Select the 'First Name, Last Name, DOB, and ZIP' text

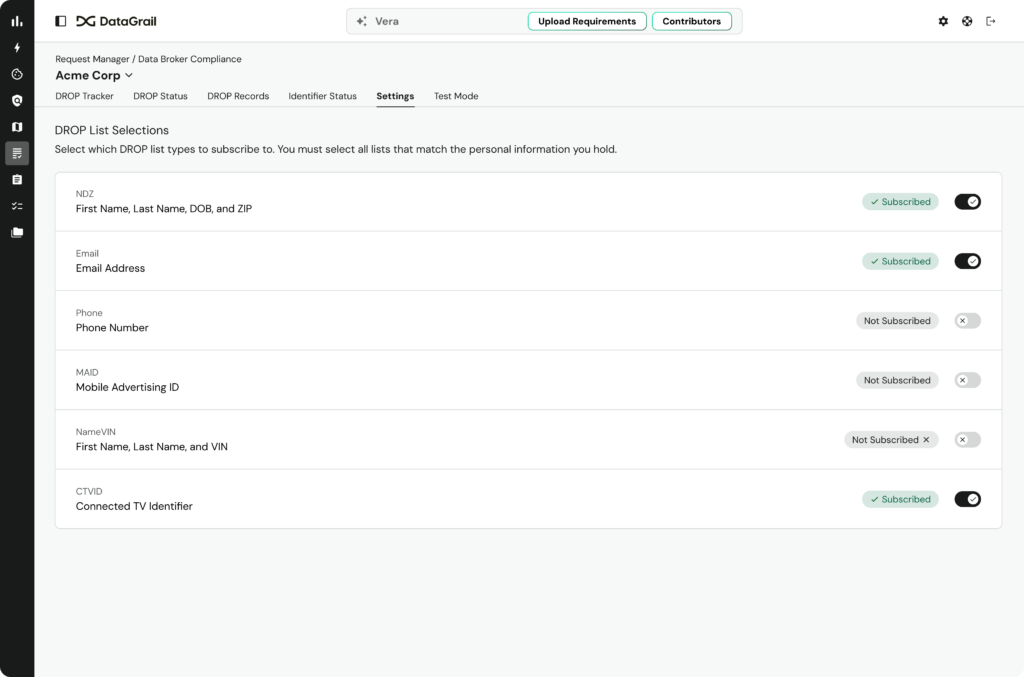click(x=164, y=209)
